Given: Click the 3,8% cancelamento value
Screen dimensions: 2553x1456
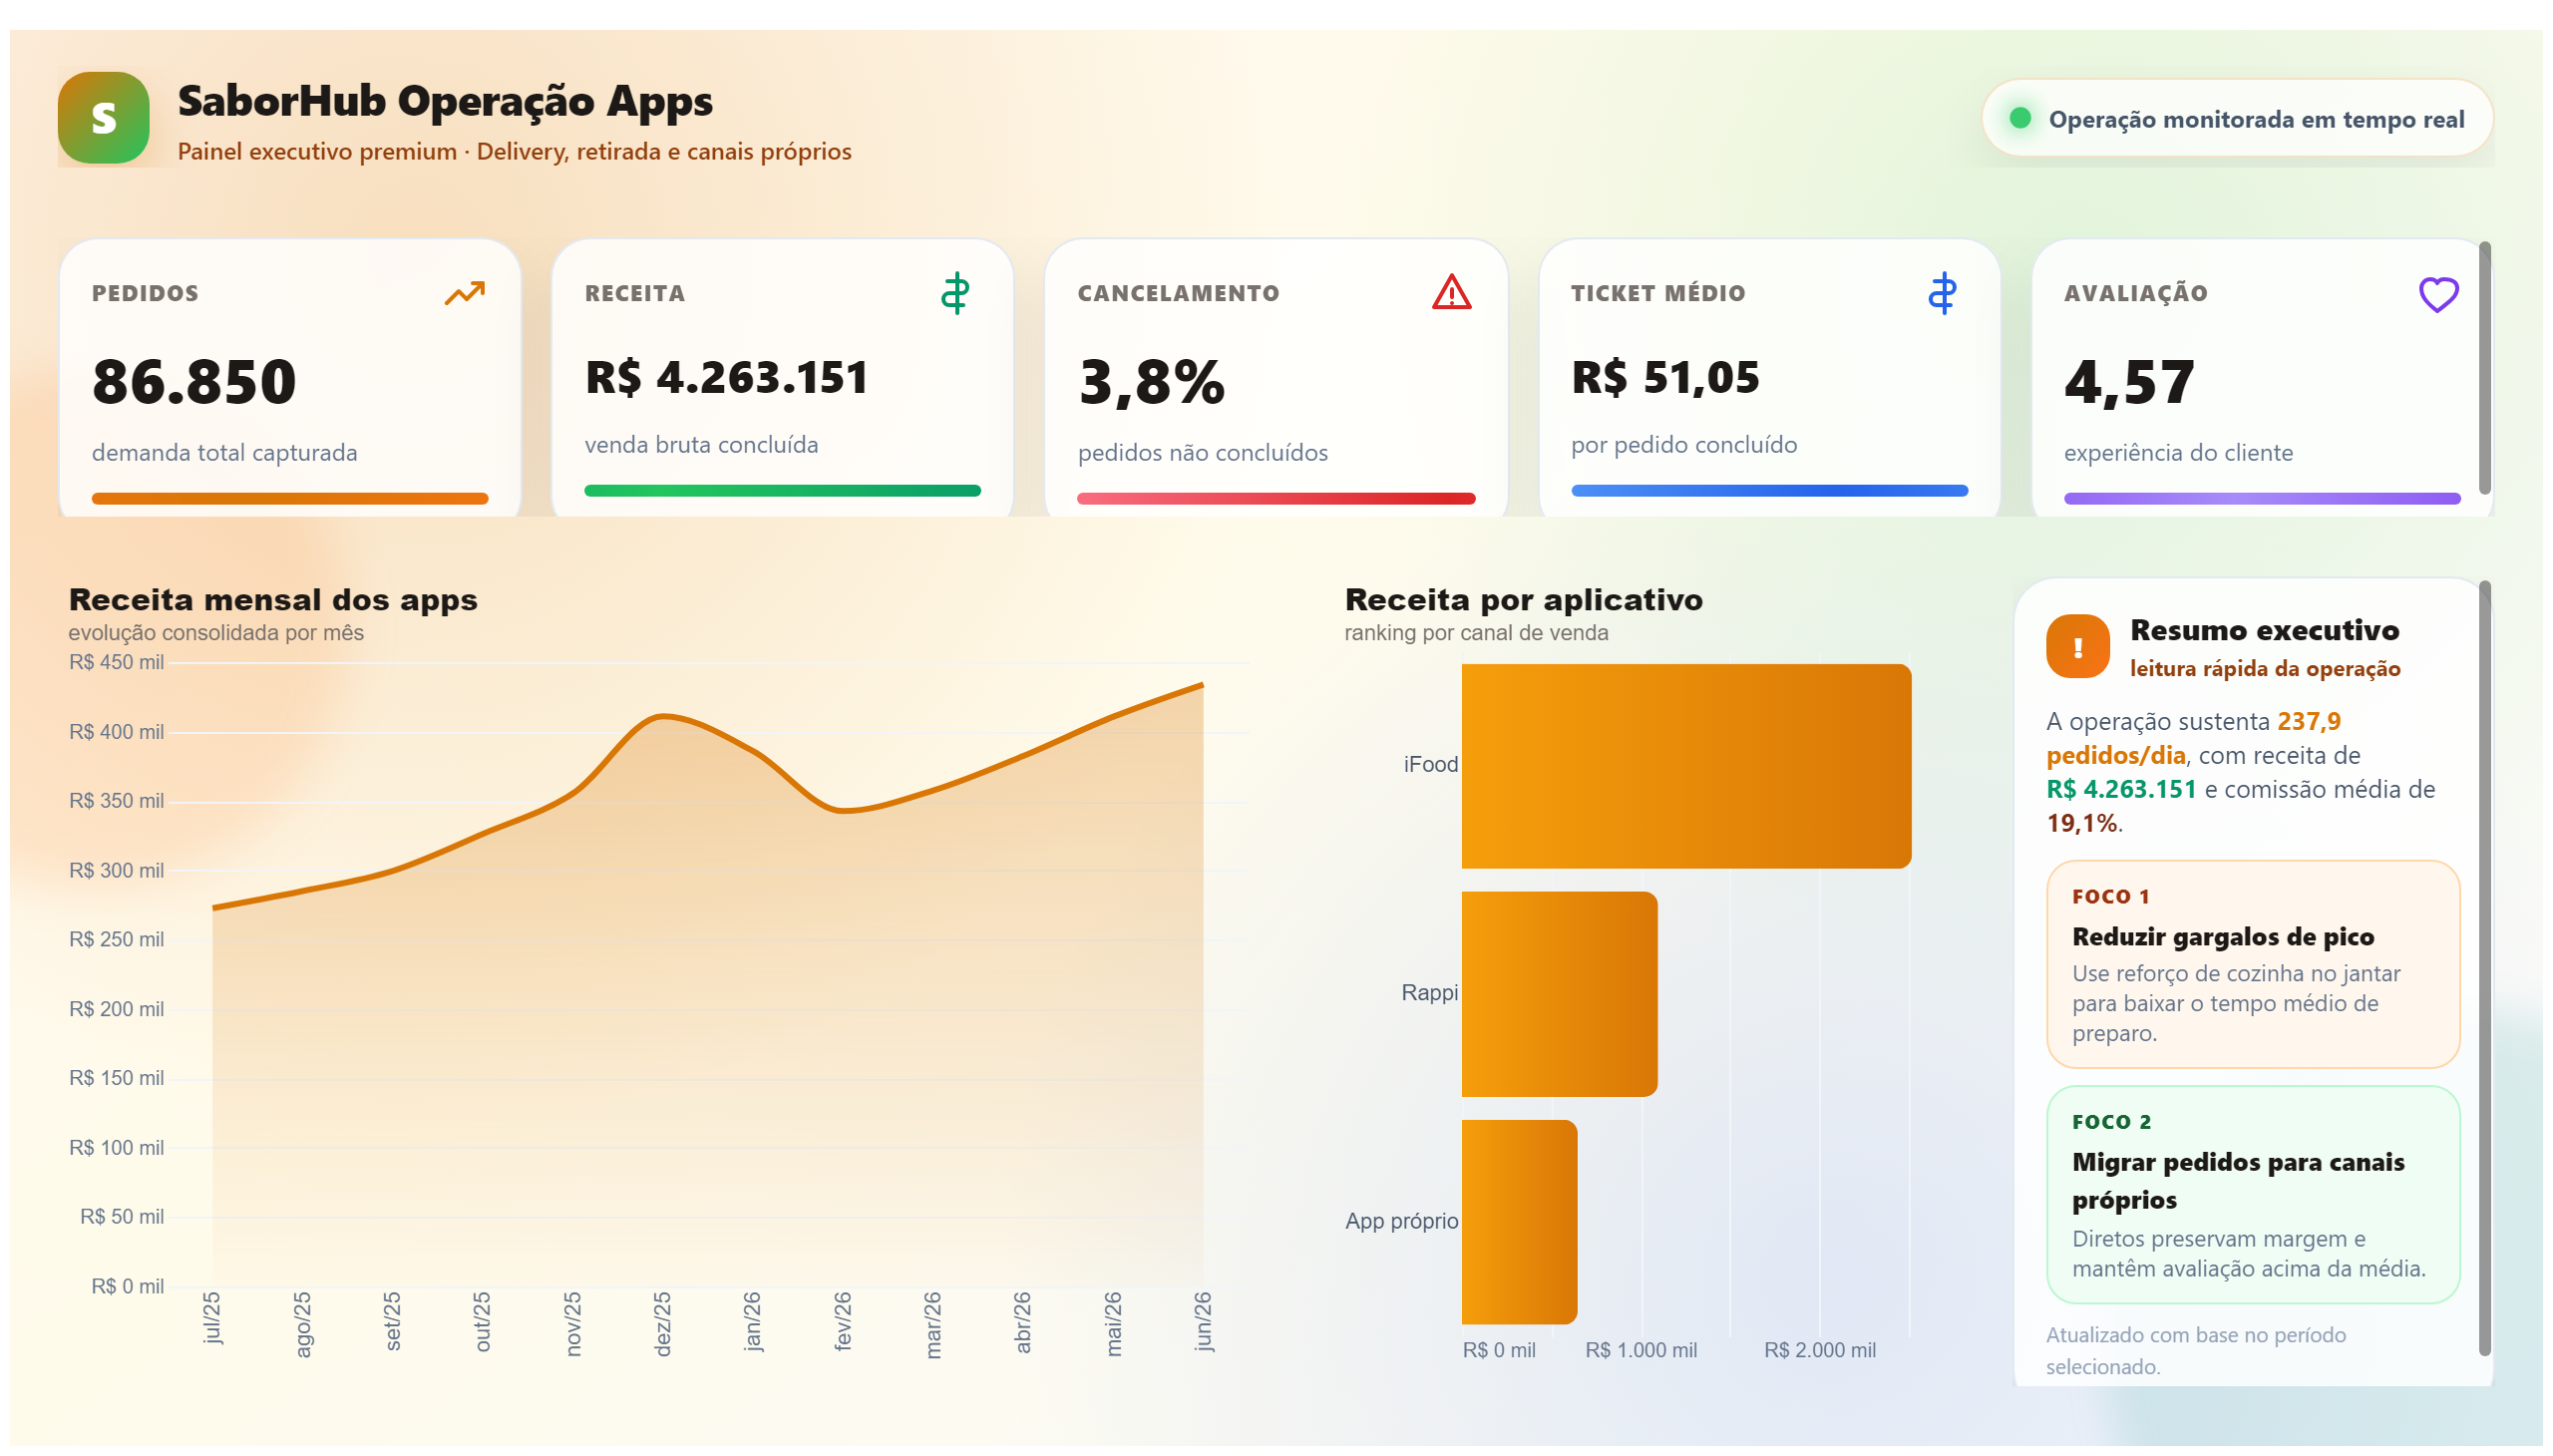Looking at the screenshot, I should pyautogui.click(x=1151, y=382).
